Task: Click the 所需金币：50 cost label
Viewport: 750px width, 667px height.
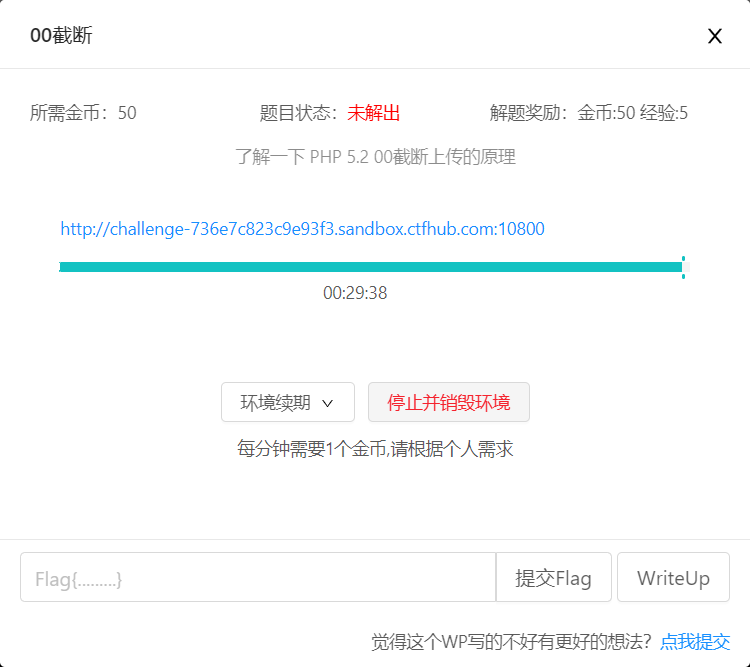Action: click(83, 113)
